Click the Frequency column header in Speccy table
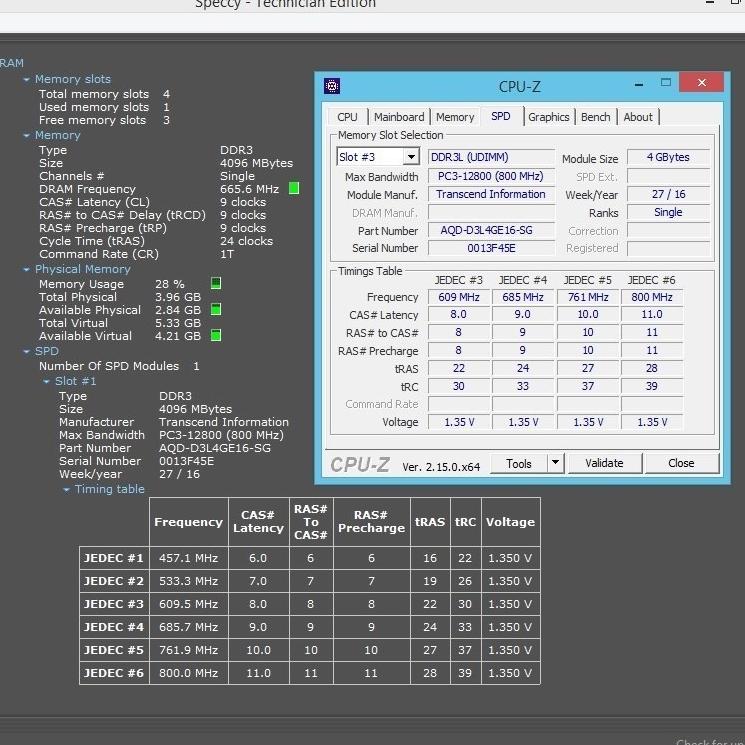This screenshot has height=745, width=745. coord(189,522)
